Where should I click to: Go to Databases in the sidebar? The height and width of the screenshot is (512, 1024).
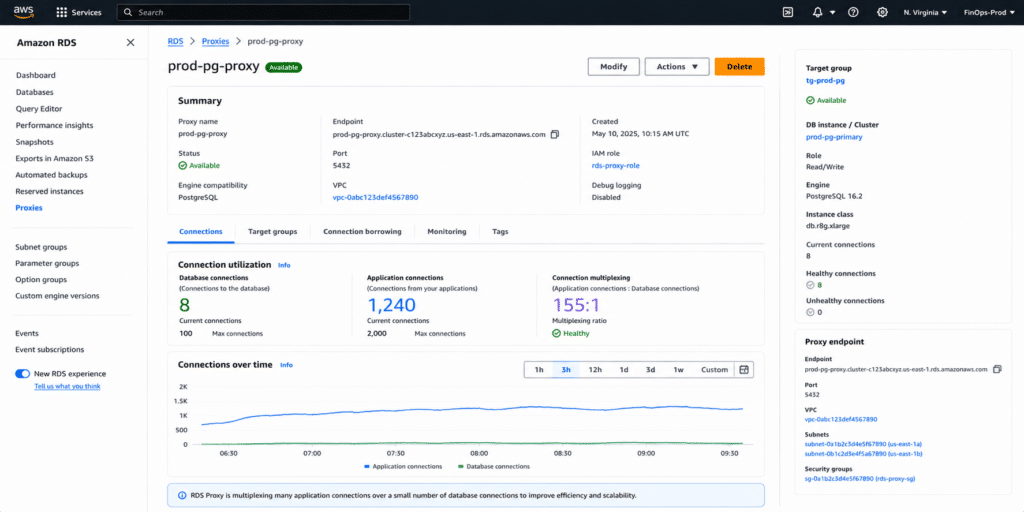click(35, 93)
